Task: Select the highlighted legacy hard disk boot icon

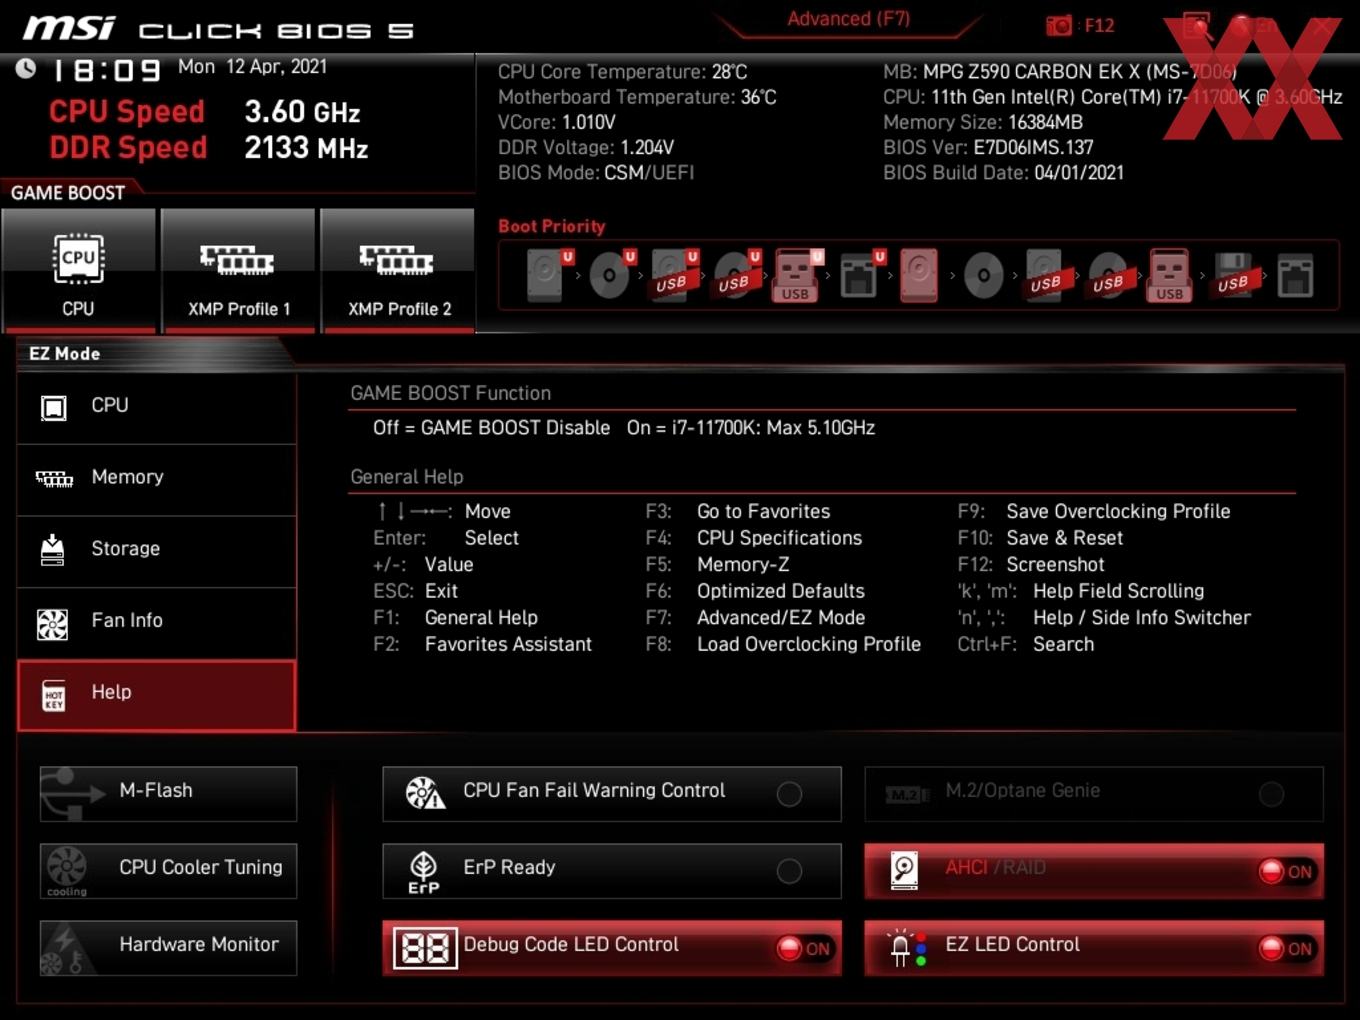Action: pyautogui.click(x=919, y=275)
